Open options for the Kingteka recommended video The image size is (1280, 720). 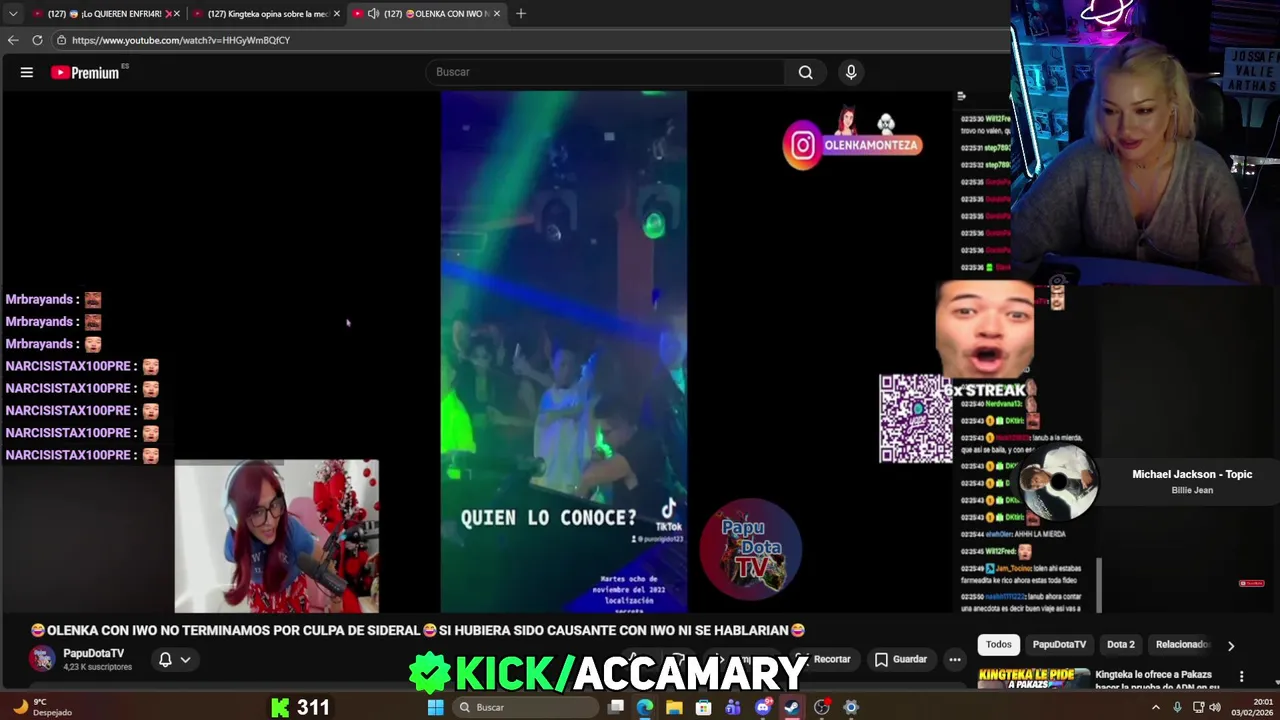(x=1242, y=677)
